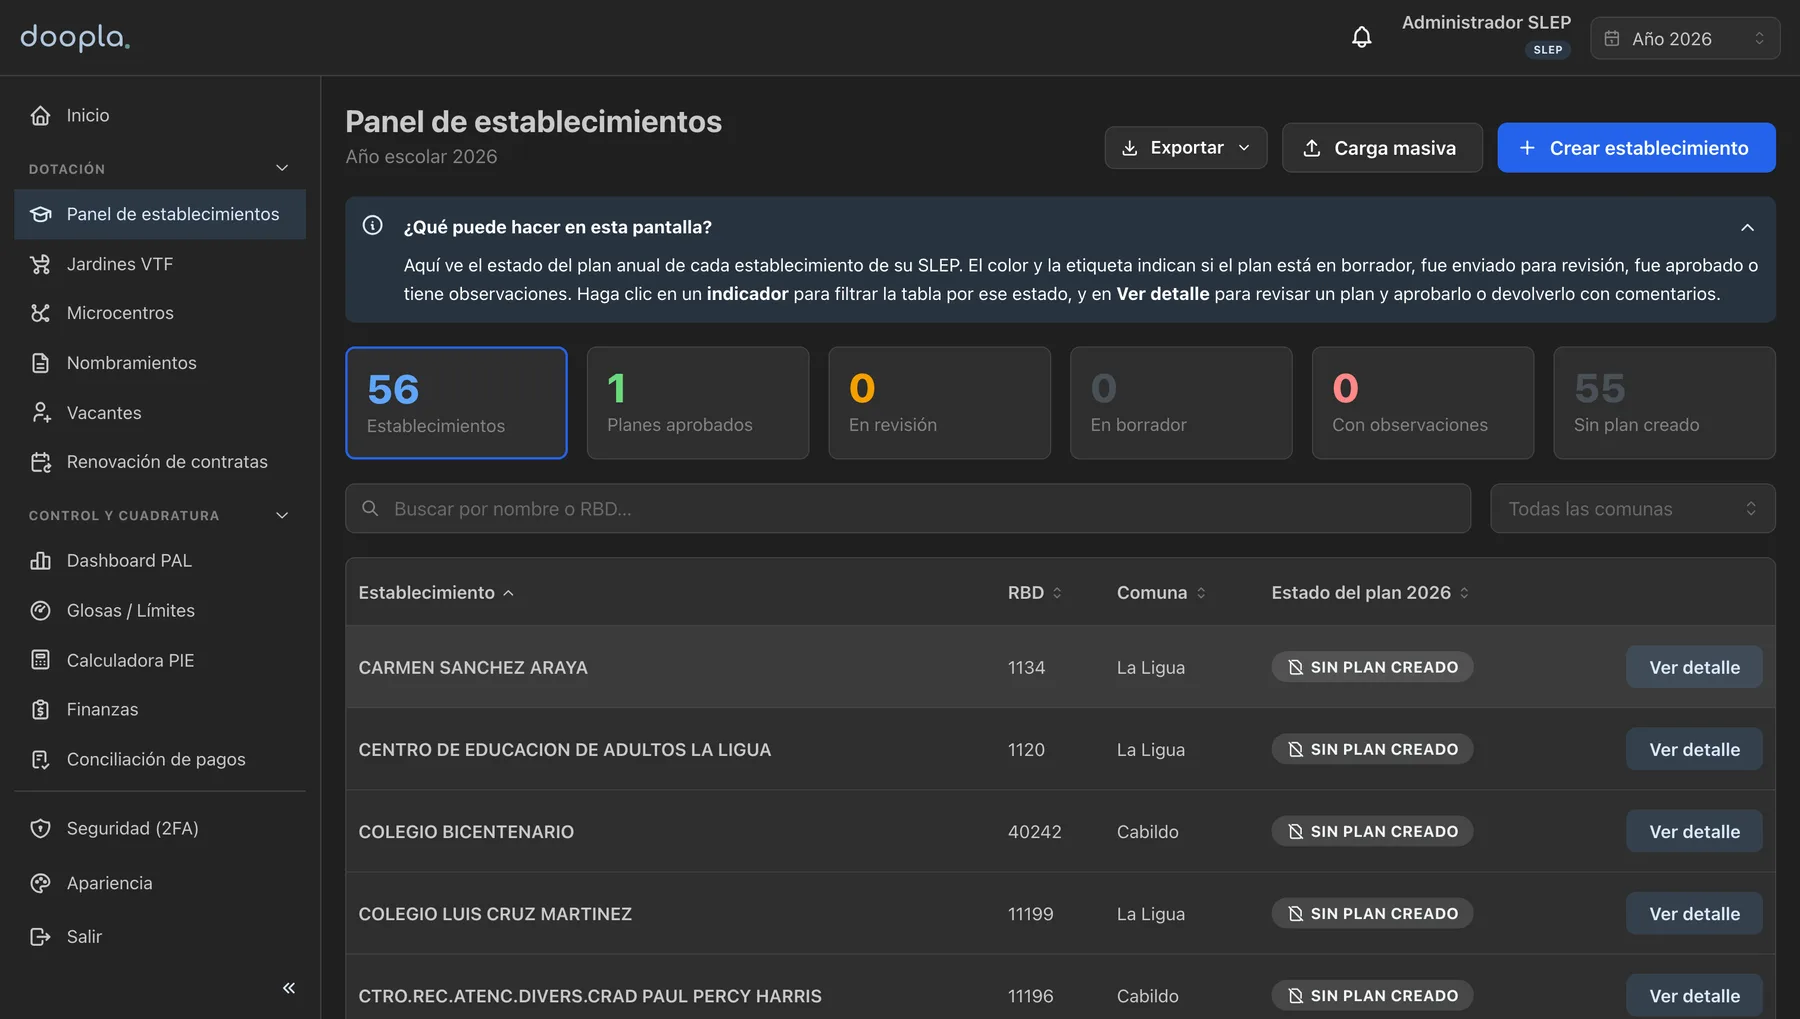1800x1019 pixels.
Task: Filter by Con observaciones indicator
Action: [x=1423, y=403]
